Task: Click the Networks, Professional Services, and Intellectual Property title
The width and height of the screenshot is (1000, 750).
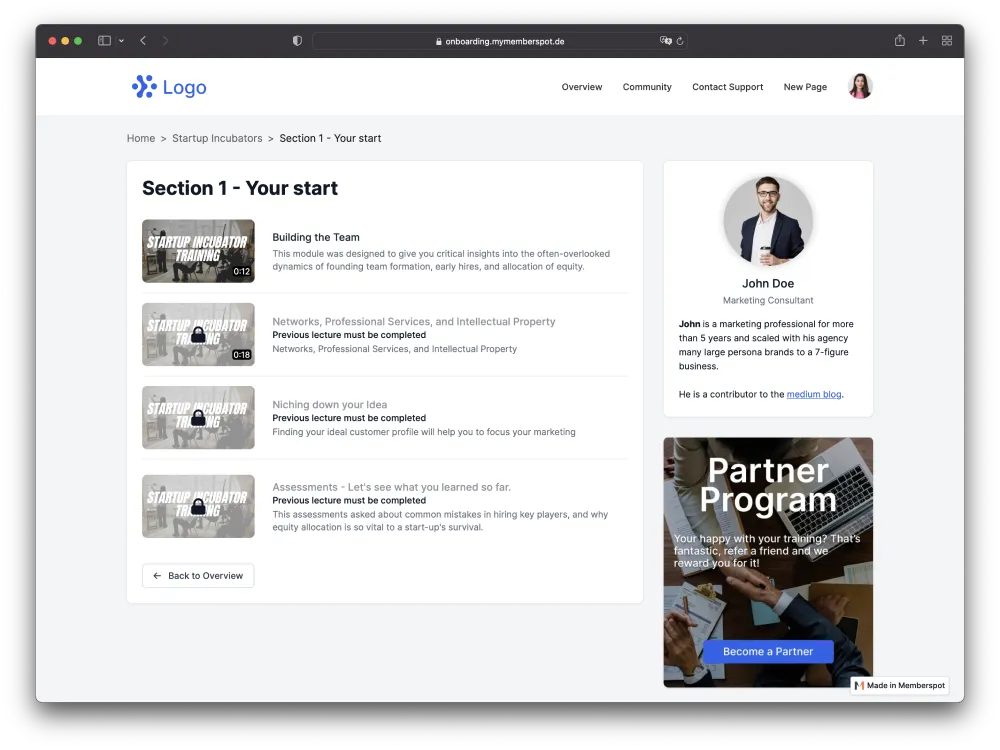Action: 413,321
